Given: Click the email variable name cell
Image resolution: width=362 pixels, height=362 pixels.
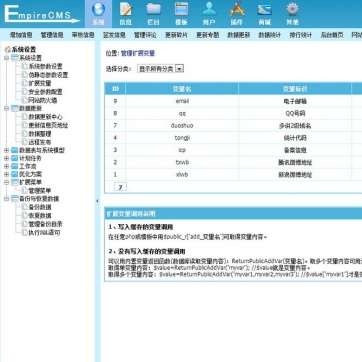Looking at the screenshot, I should point(182,101).
